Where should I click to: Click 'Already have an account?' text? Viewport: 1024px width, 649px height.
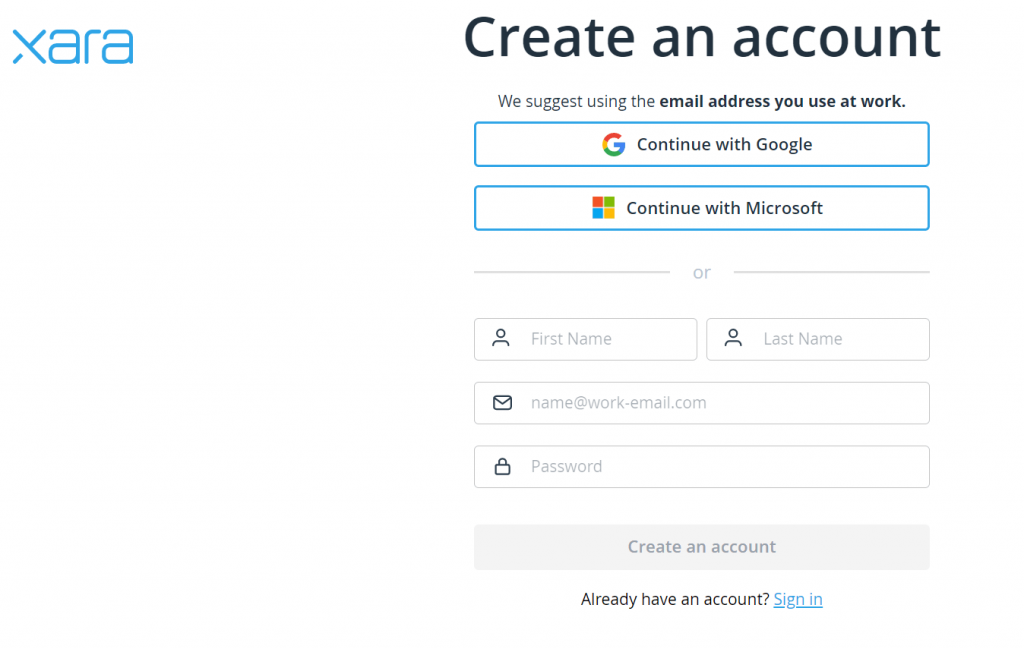[673, 599]
